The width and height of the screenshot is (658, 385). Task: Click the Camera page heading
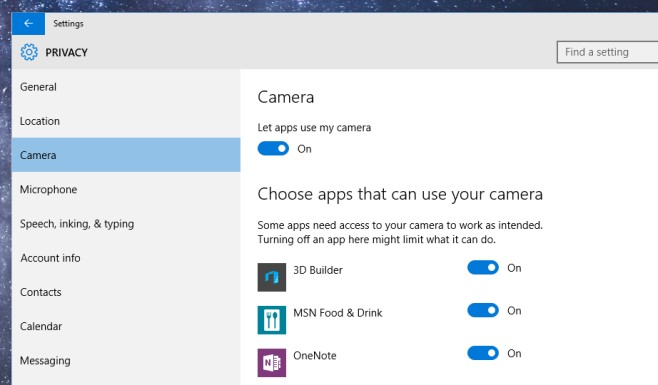(286, 97)
